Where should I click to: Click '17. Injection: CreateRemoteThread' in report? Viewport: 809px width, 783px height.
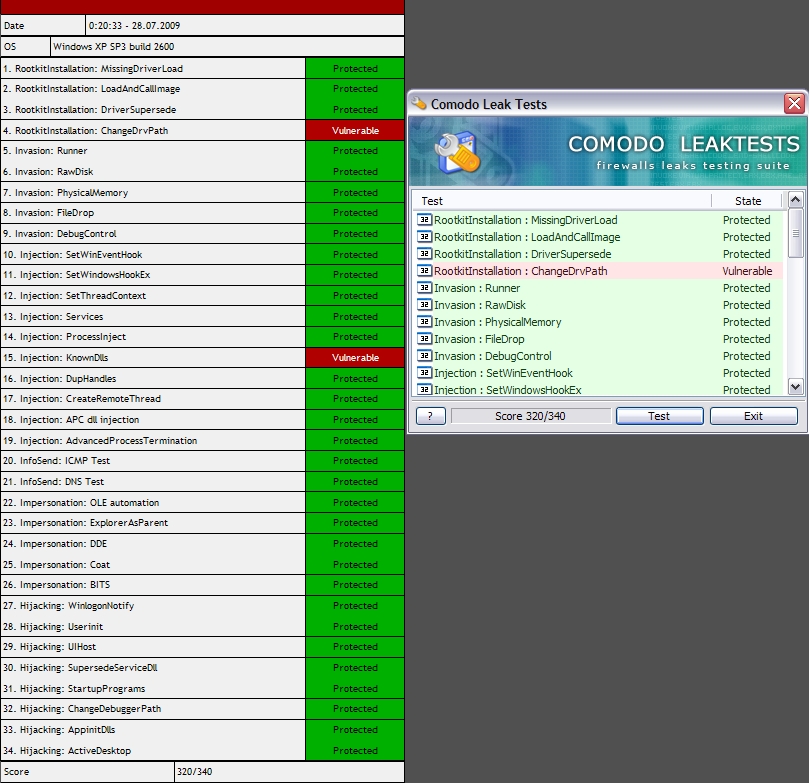(82, 399)
